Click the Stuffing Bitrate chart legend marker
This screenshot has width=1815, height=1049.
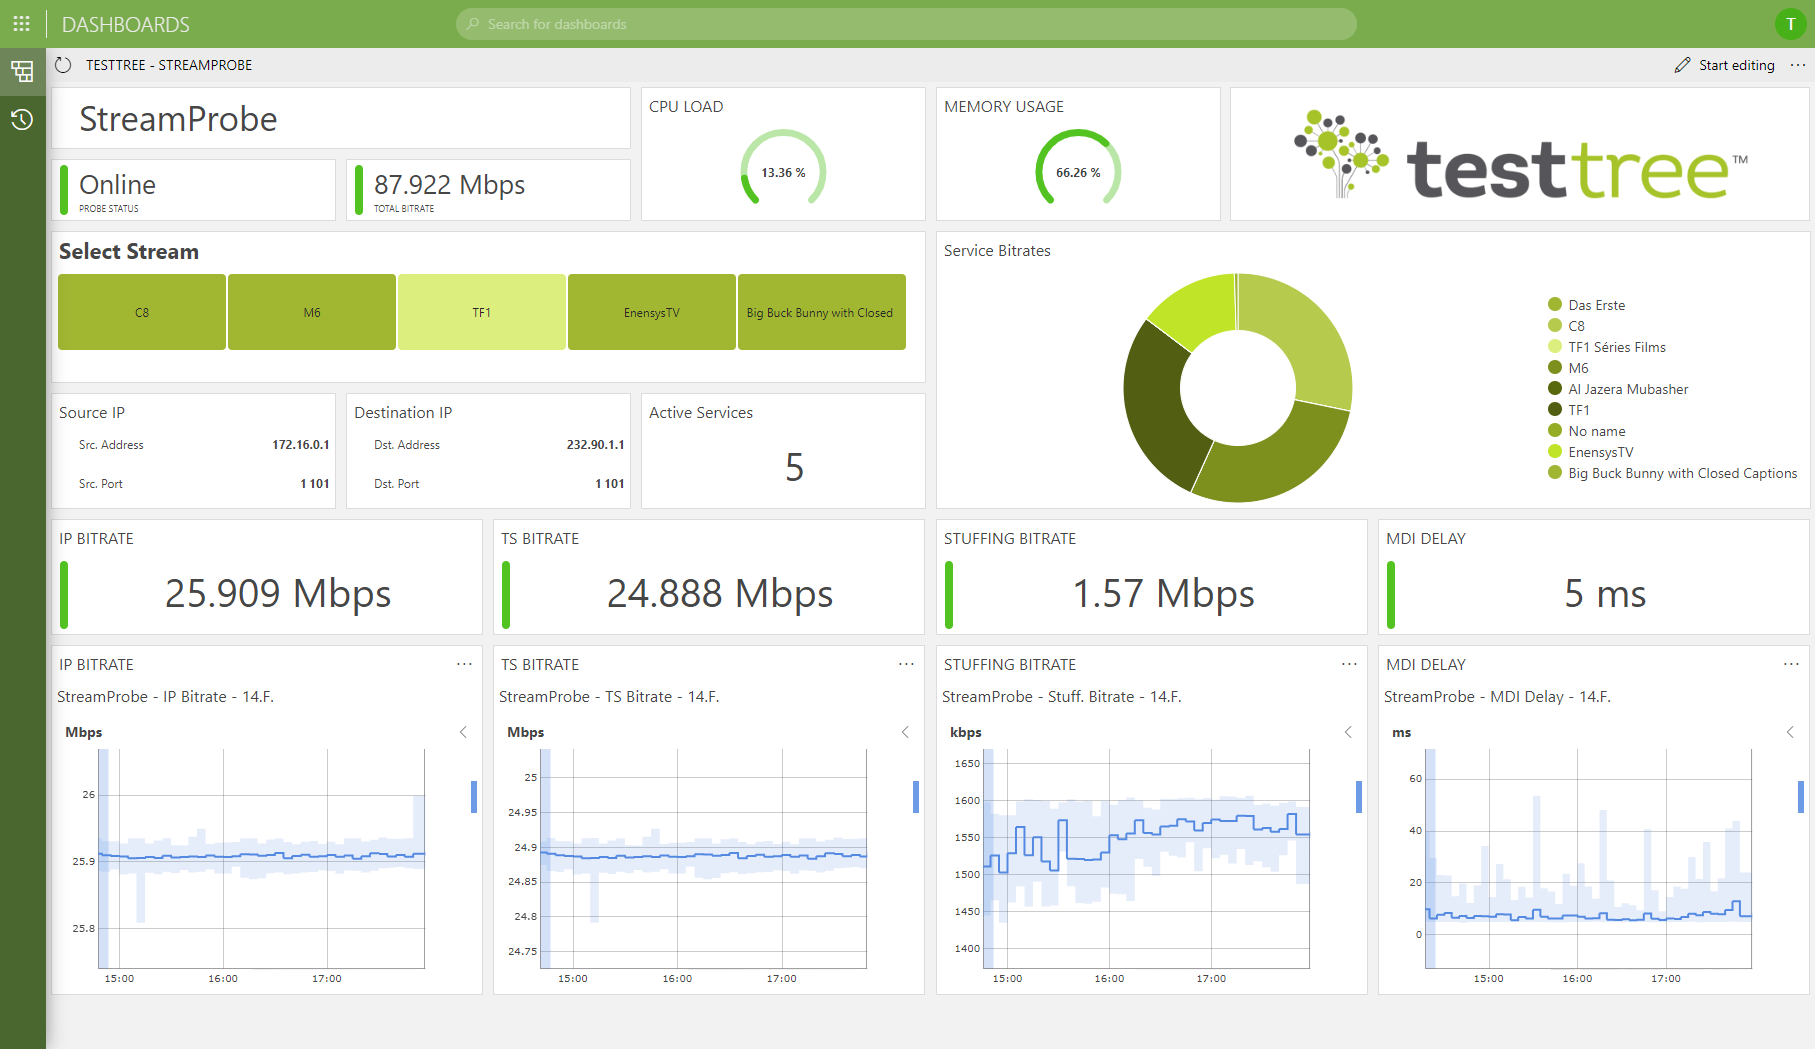coord(1359,797)
